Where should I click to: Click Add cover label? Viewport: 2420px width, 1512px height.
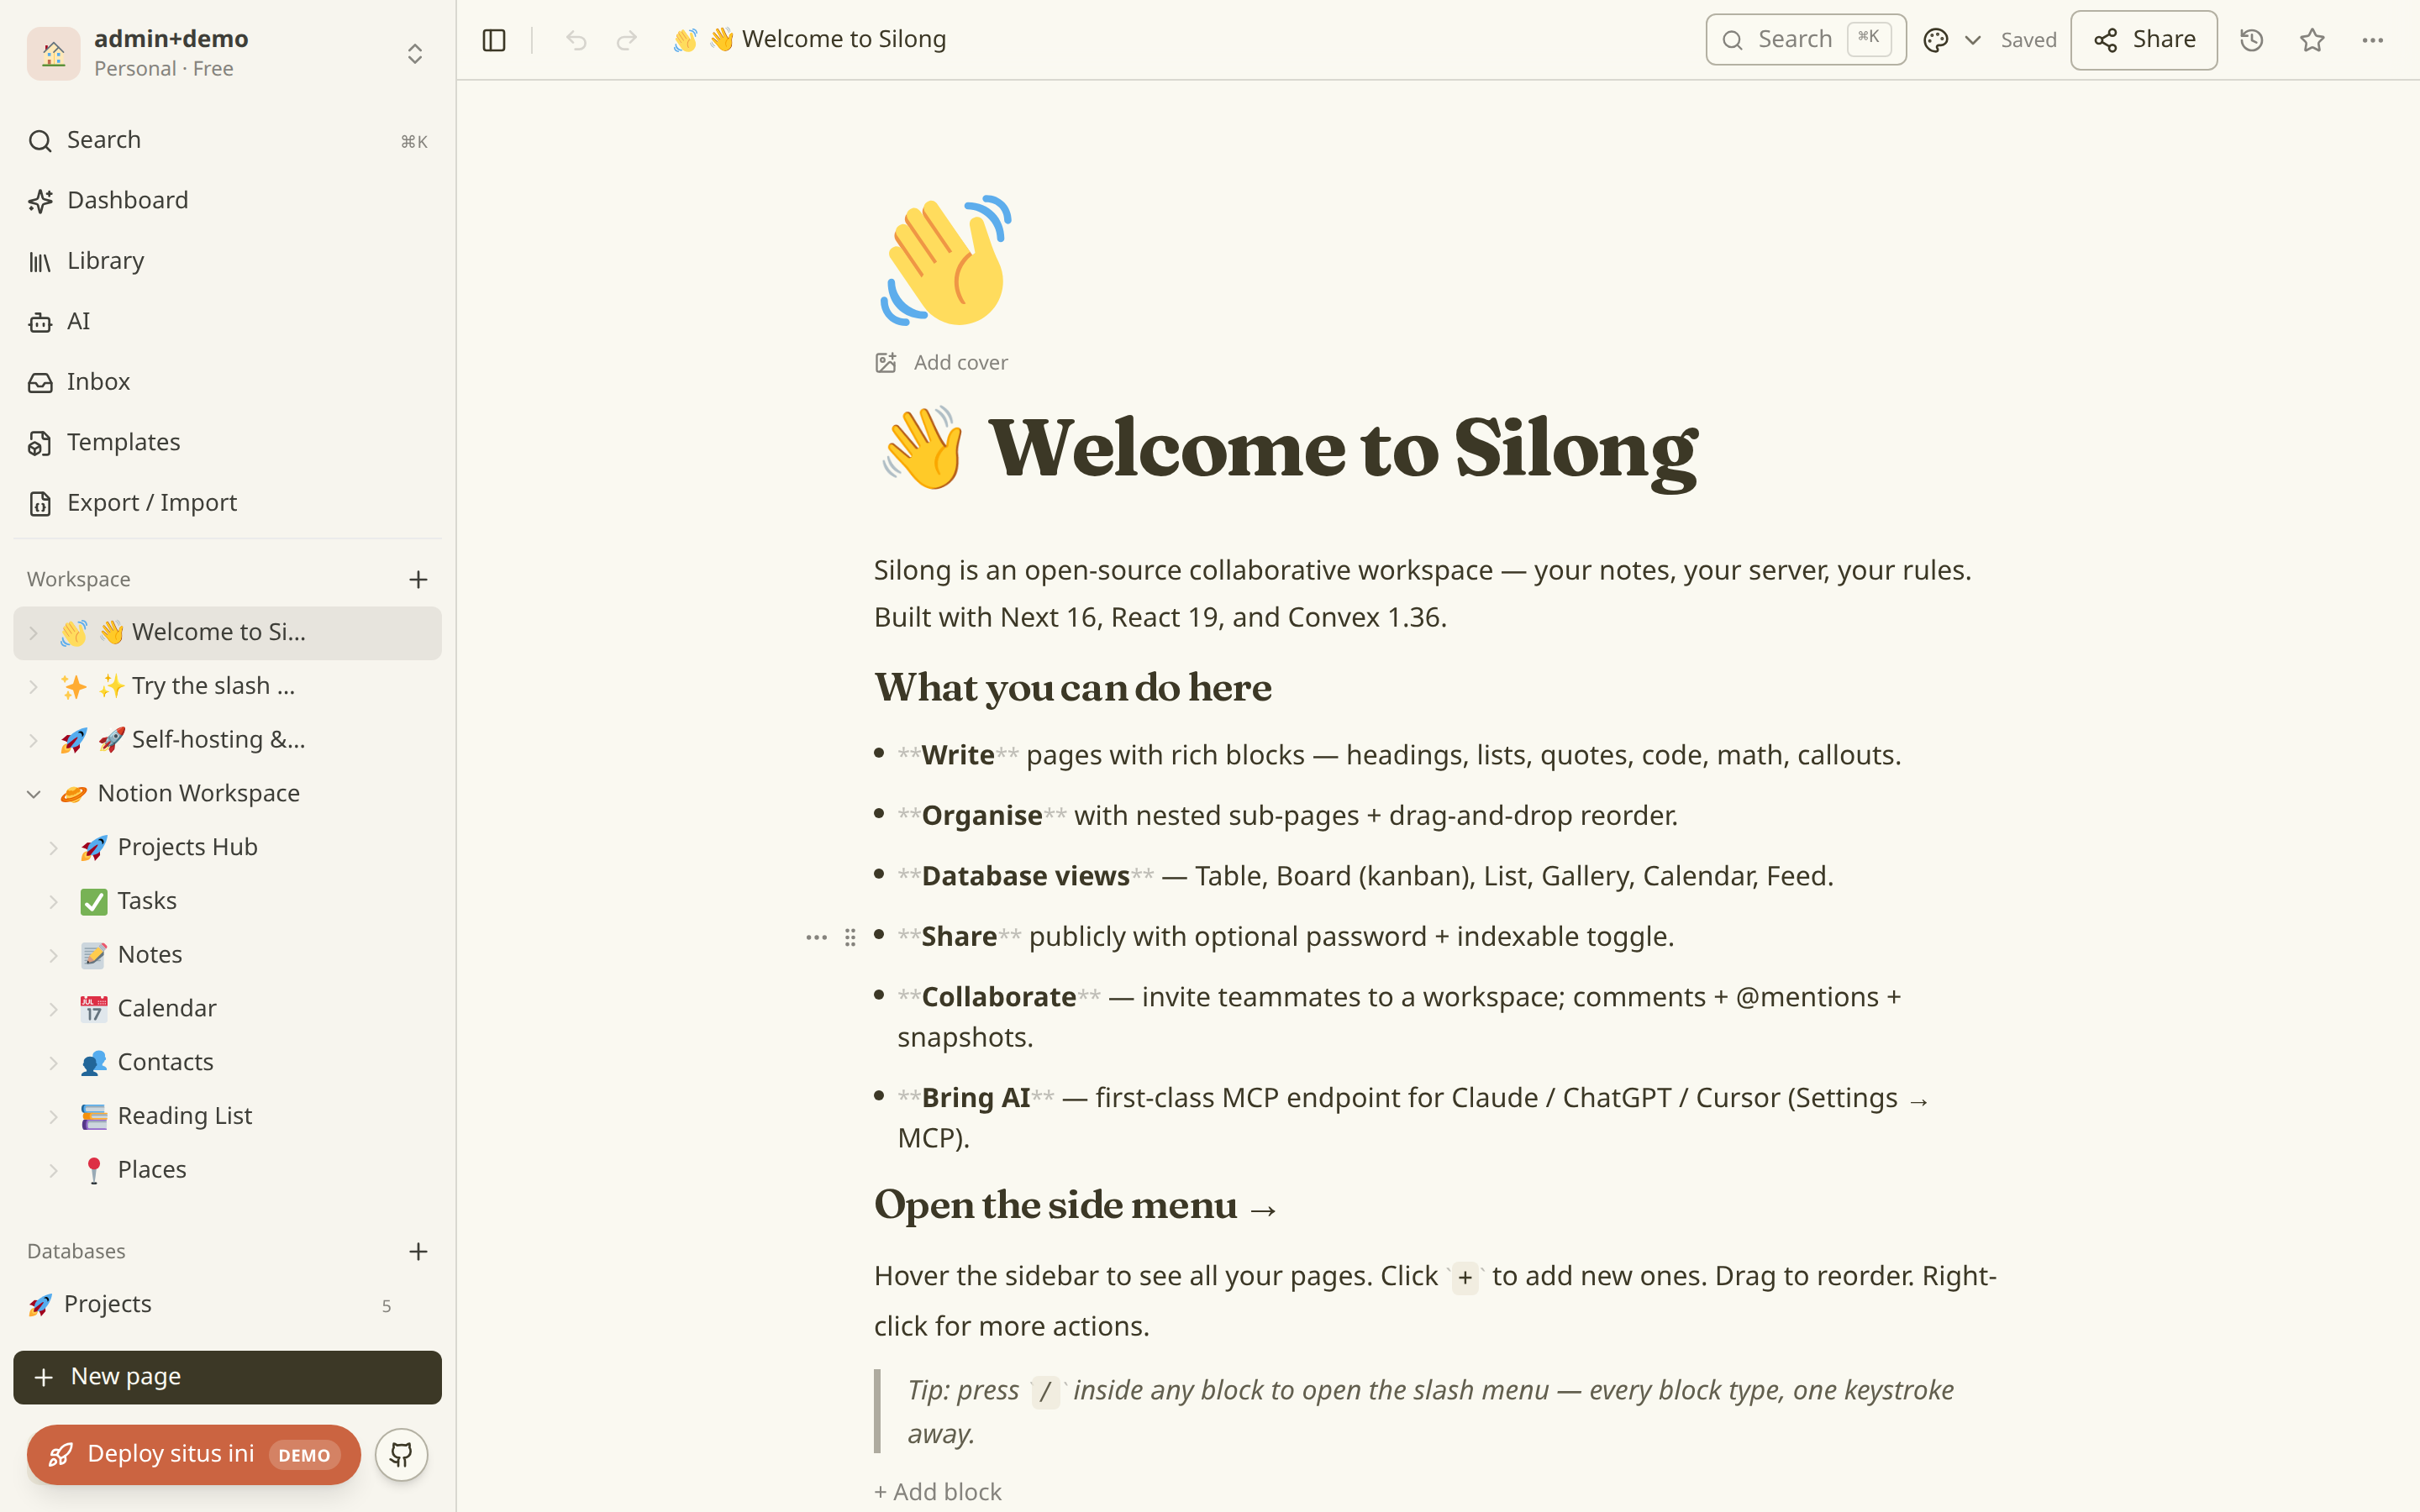tap(960, 362)
